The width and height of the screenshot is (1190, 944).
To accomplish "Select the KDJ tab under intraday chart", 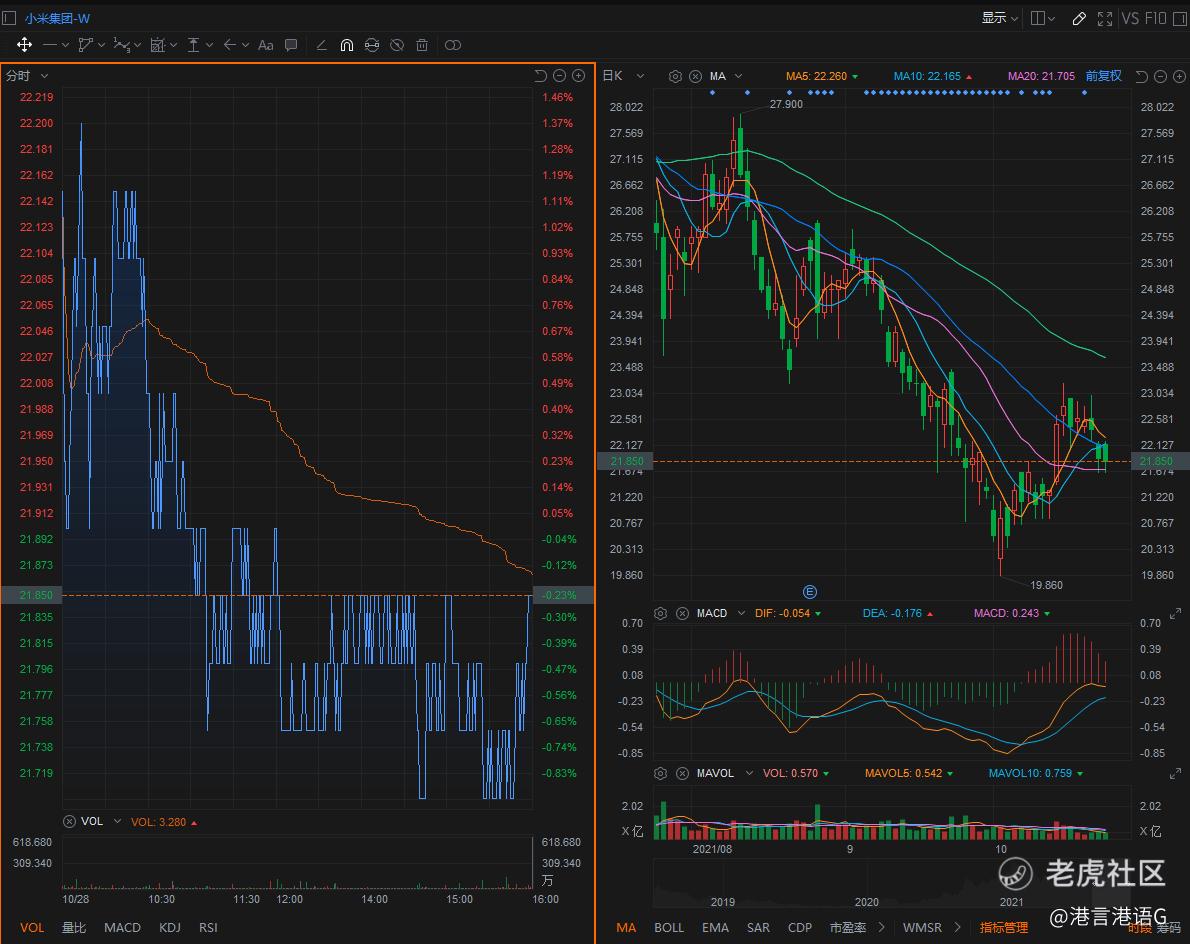I will click(x=170, y=927).
